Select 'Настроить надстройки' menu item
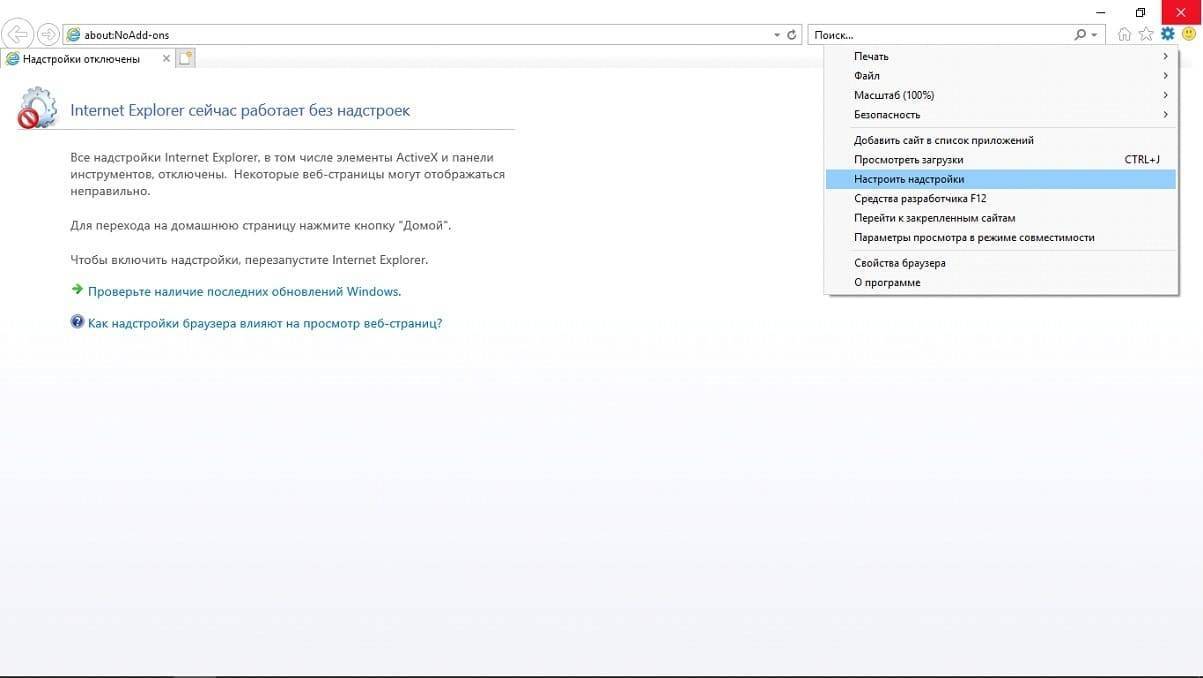This screenshot has width=1203, height=678. (x=1001, y=179)
